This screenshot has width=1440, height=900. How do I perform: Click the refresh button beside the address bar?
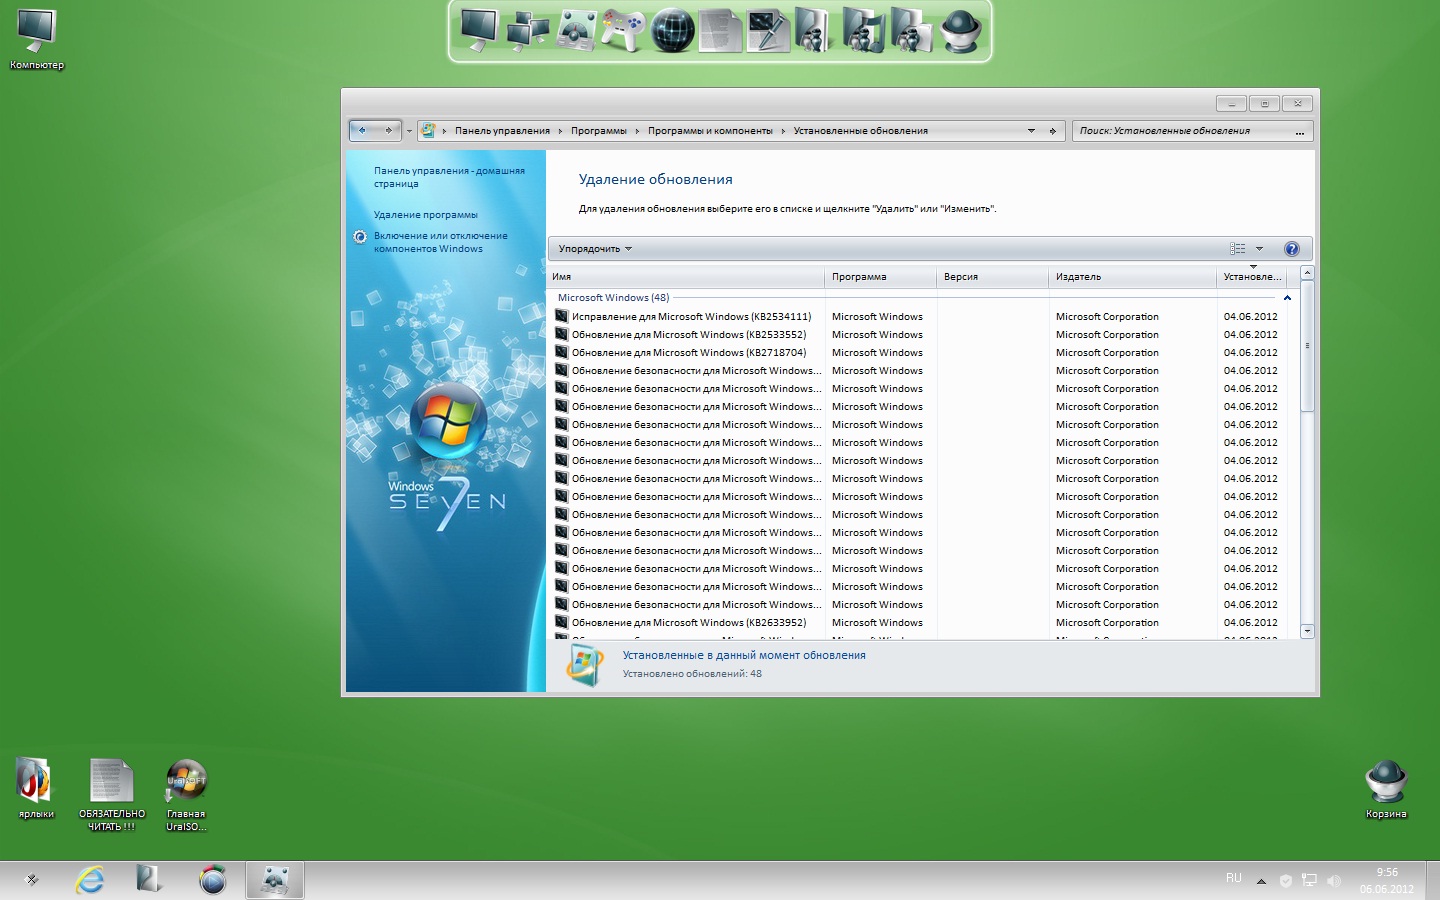[x=1052, y=131]
